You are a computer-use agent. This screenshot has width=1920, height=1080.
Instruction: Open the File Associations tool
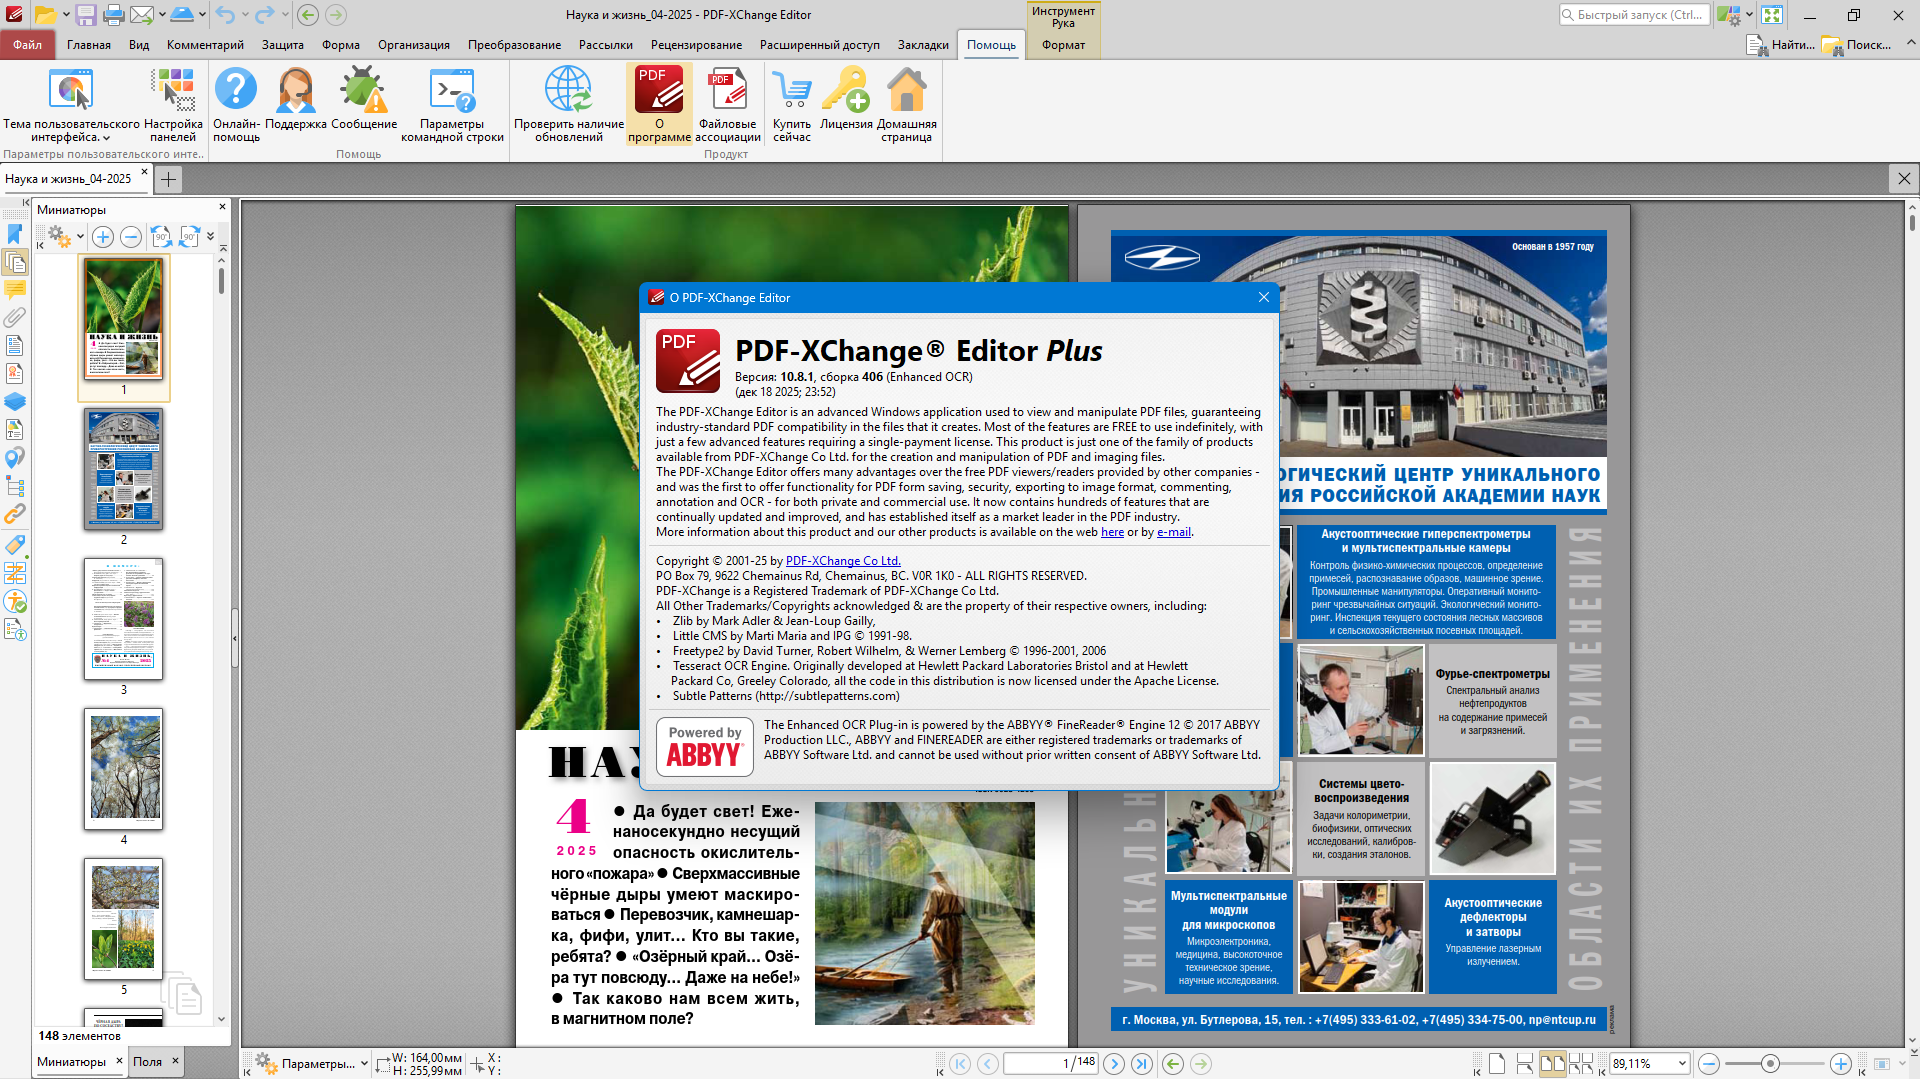[x=727, y=92]
